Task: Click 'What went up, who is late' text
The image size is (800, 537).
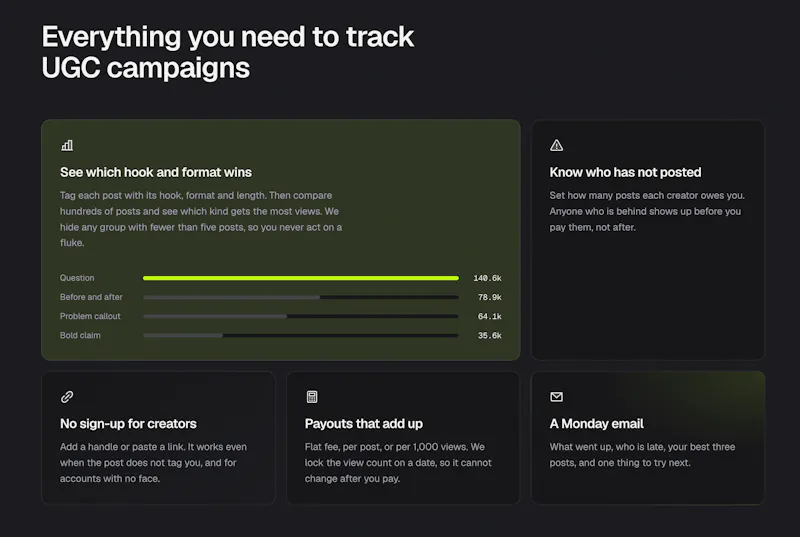Action: pos(642,454)
